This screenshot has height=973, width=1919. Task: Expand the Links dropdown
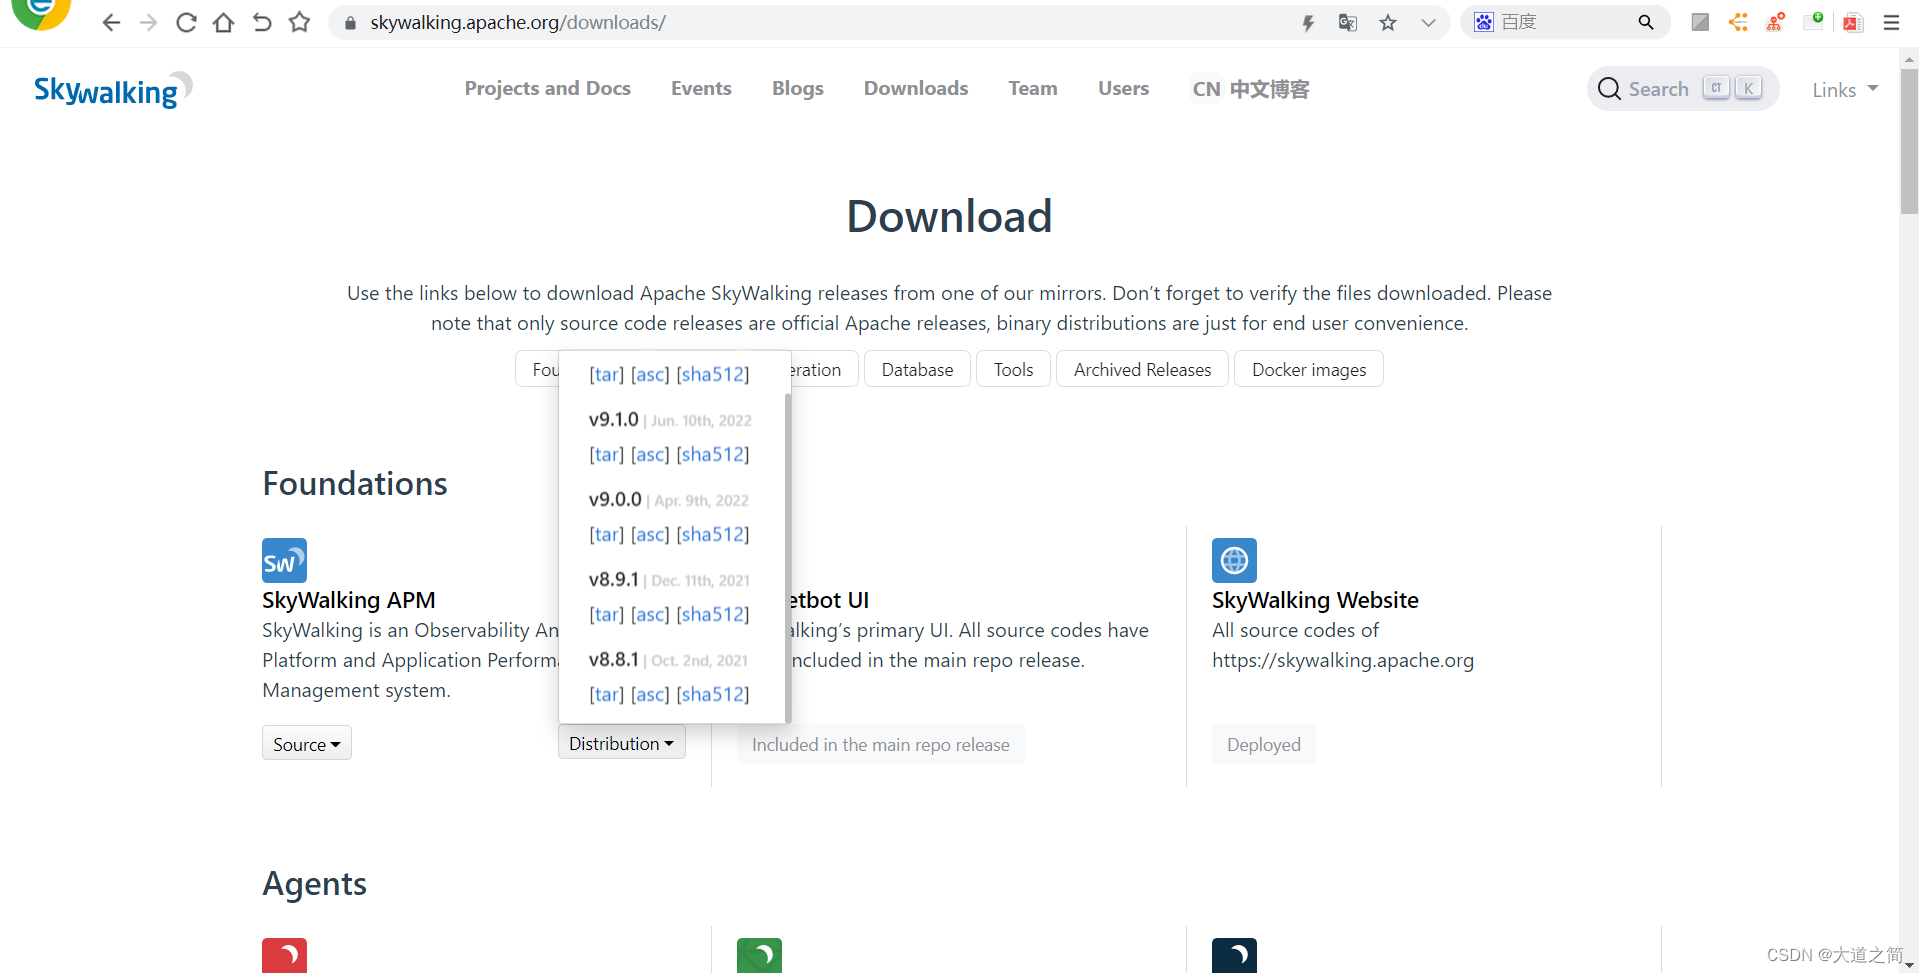tap(1845, 90)
